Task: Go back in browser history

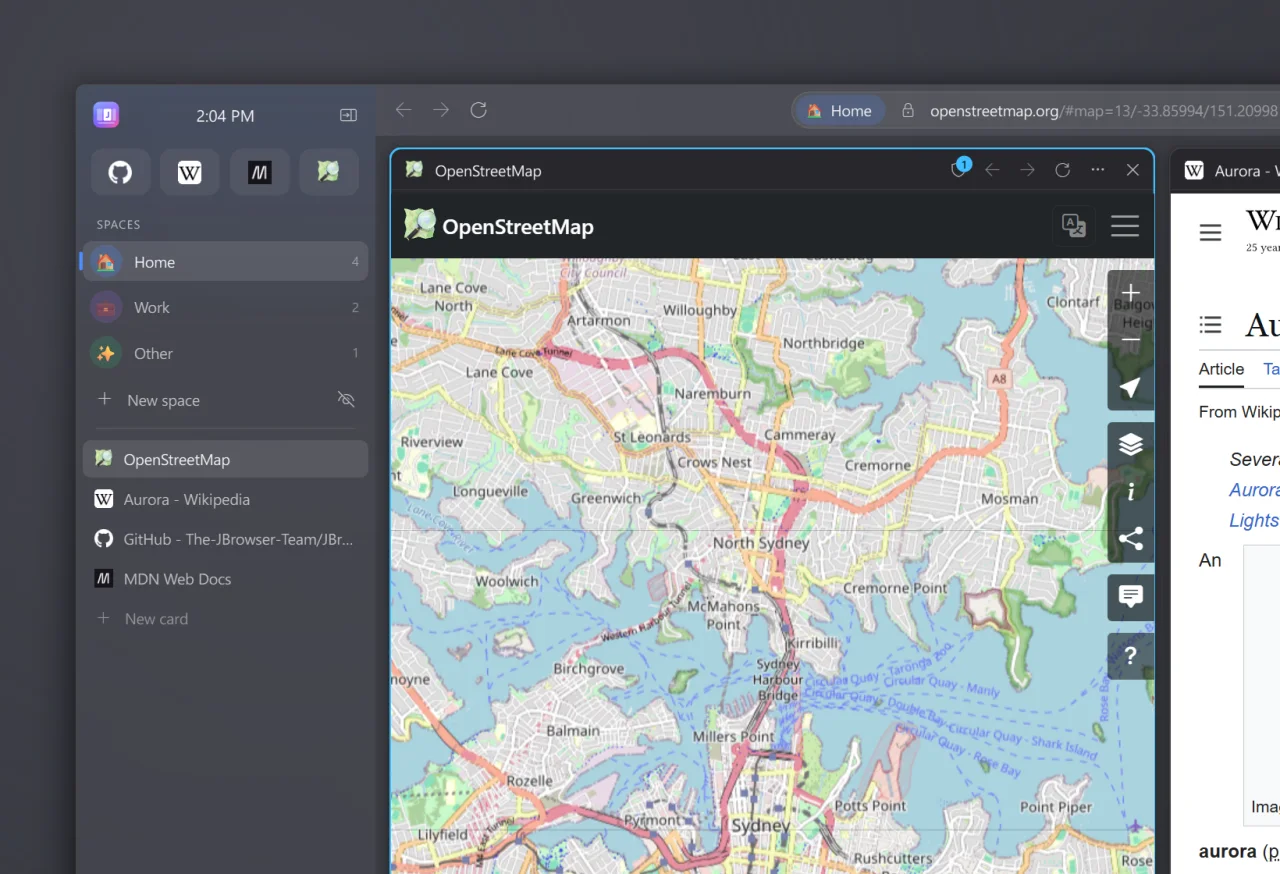Action: click(x=403, y=110)
